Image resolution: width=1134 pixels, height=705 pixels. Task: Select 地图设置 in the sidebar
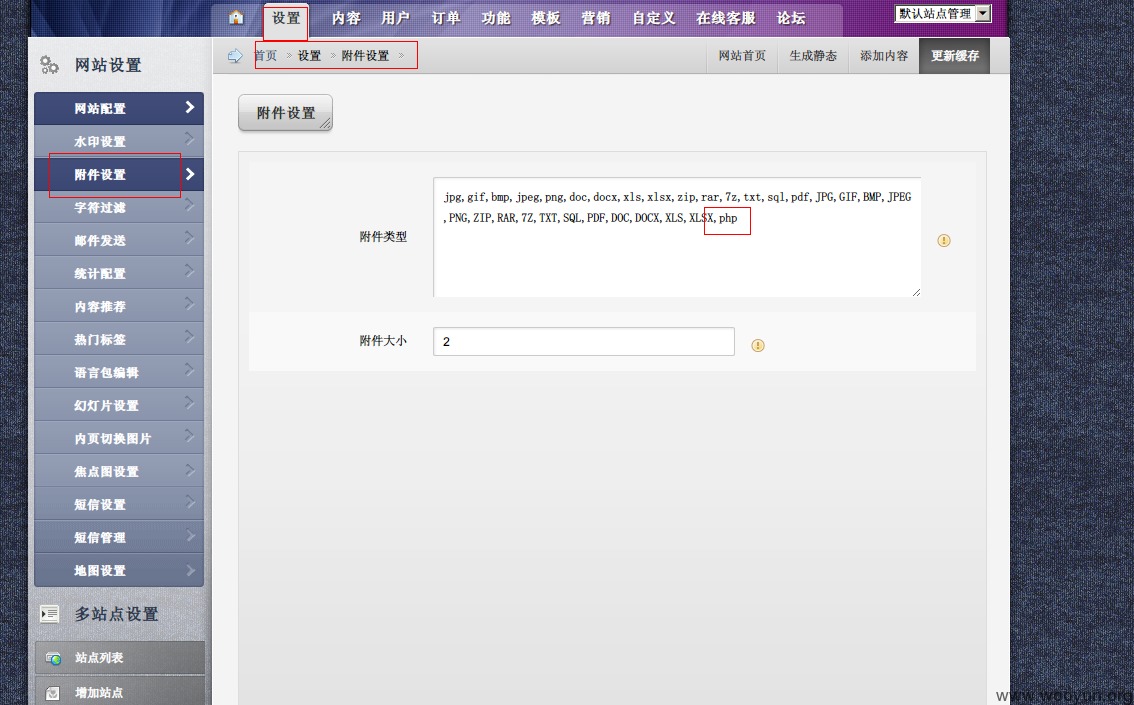pos(119,571)
